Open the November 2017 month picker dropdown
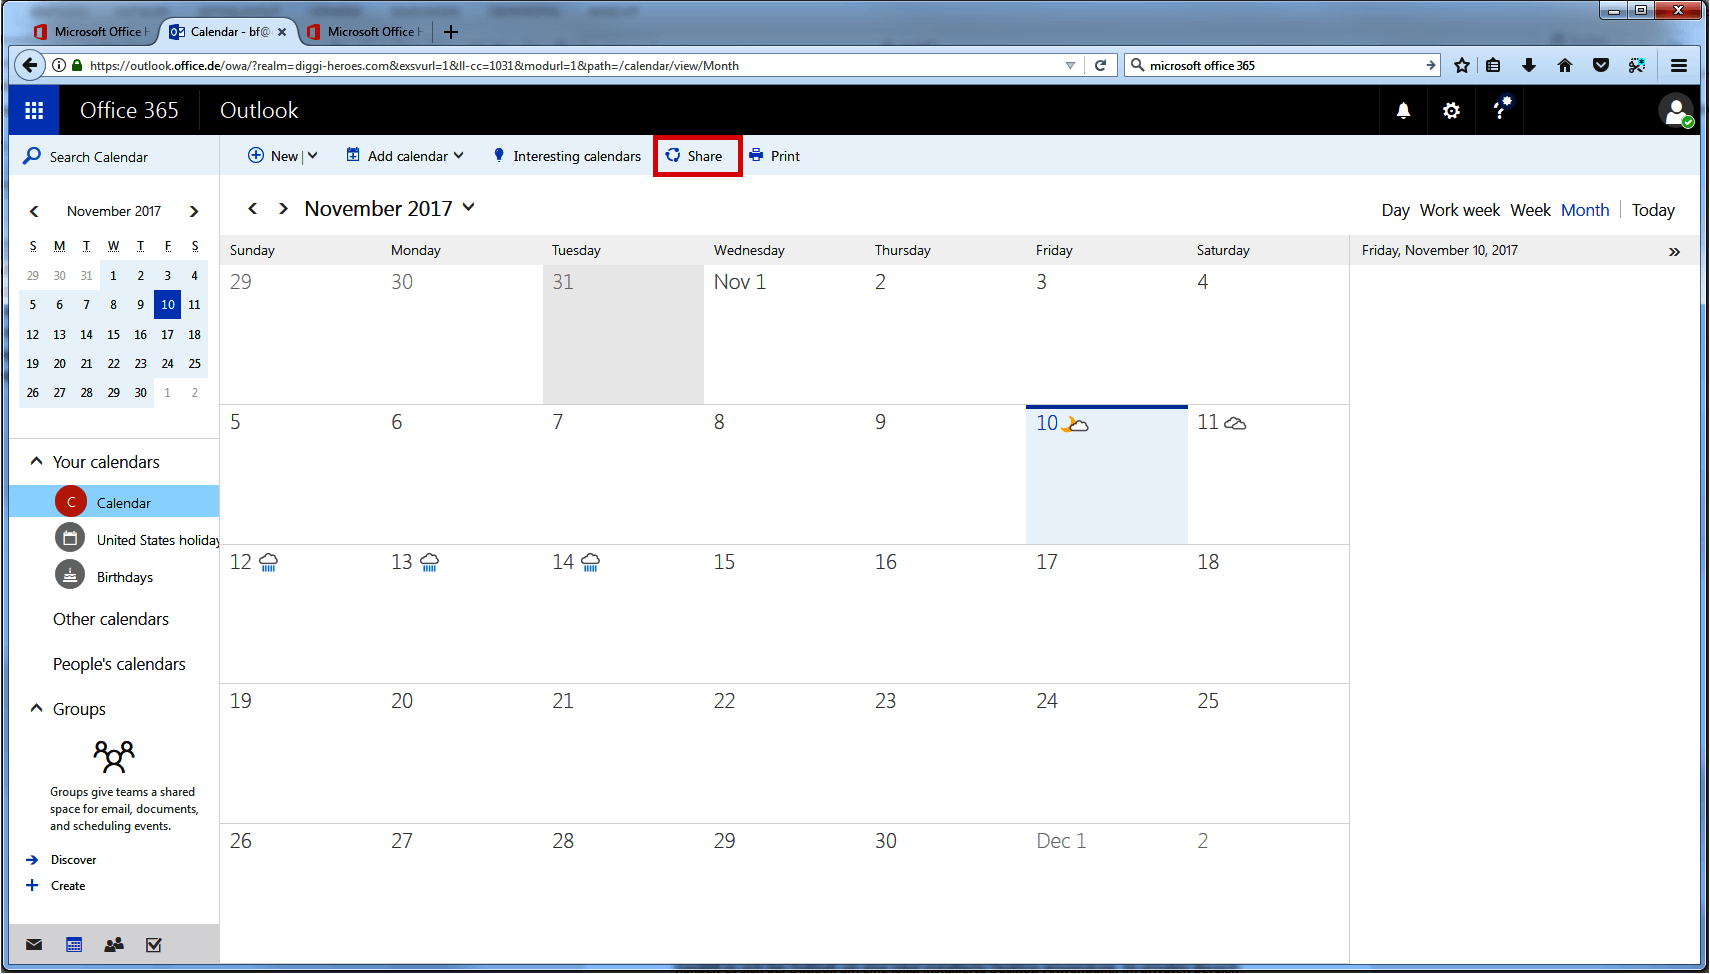 click(x=468, y=208)
